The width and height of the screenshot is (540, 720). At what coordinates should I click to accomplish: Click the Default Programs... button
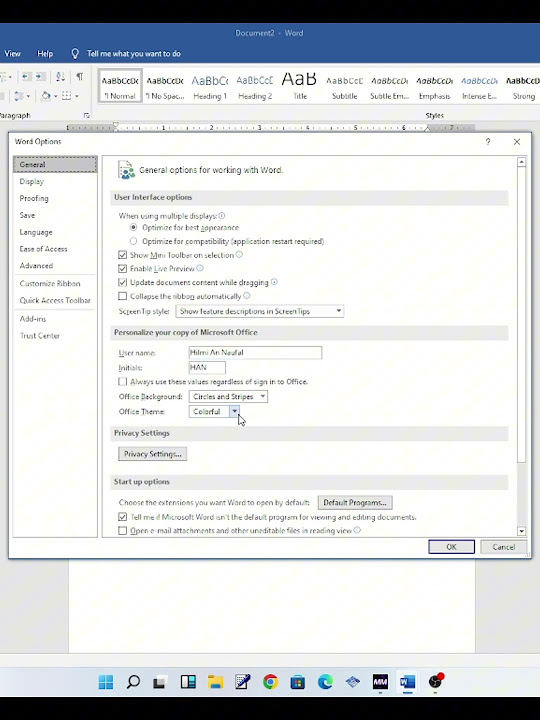(x=355, y=502)
